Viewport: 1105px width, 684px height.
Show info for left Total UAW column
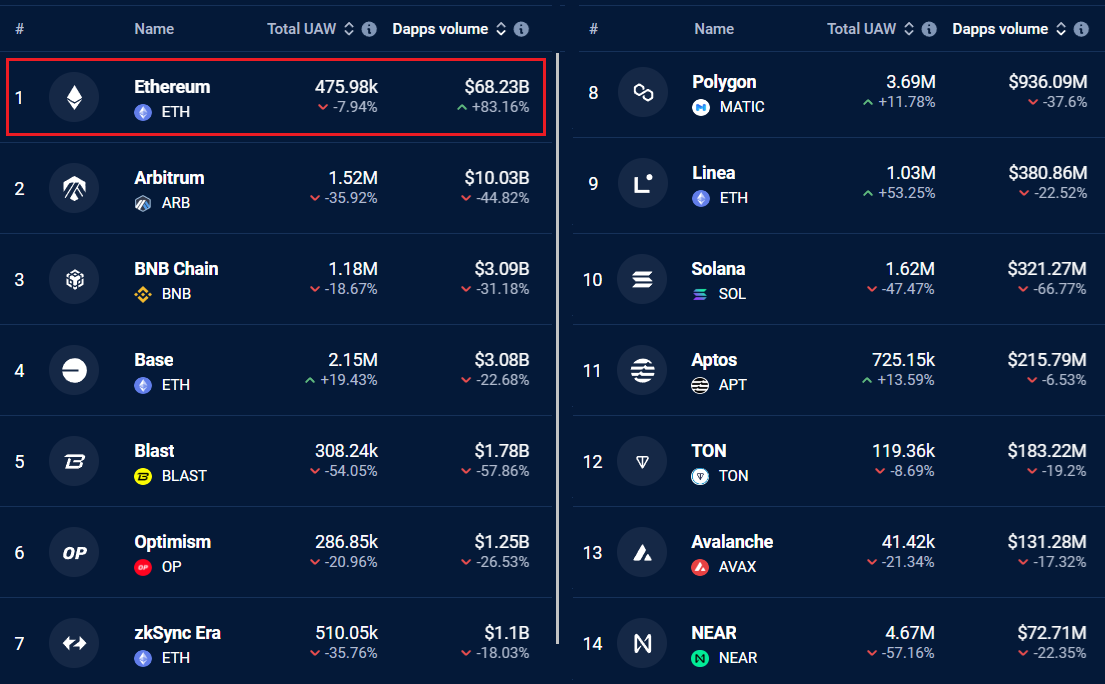click(369, 29)
